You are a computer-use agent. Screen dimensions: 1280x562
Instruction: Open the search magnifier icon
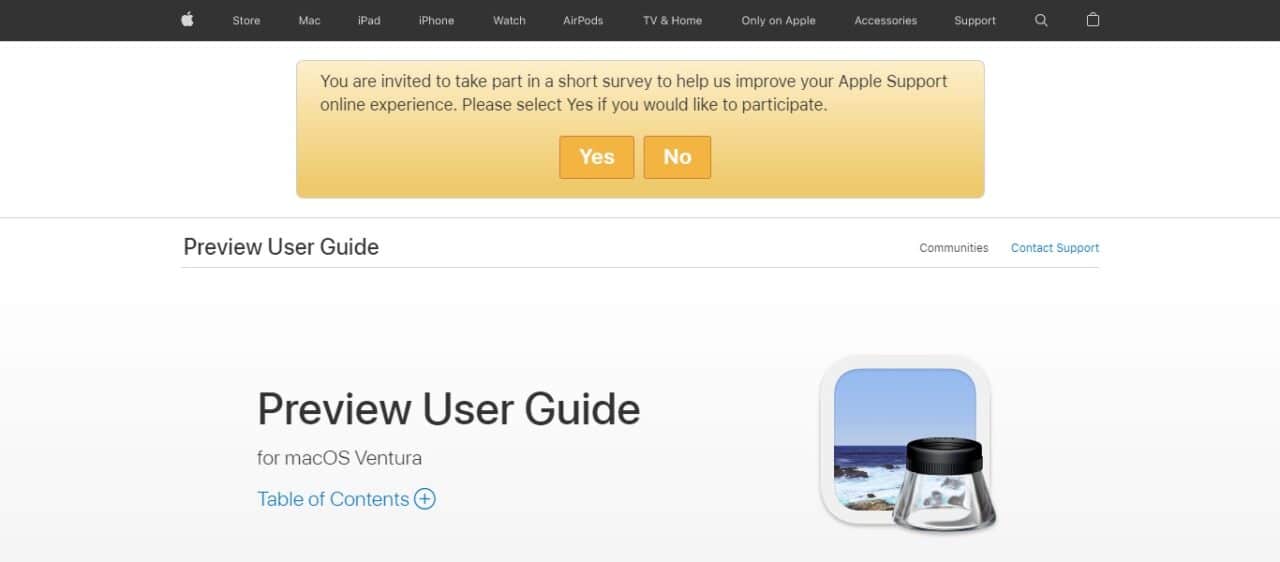click(x=1041, y=20)
